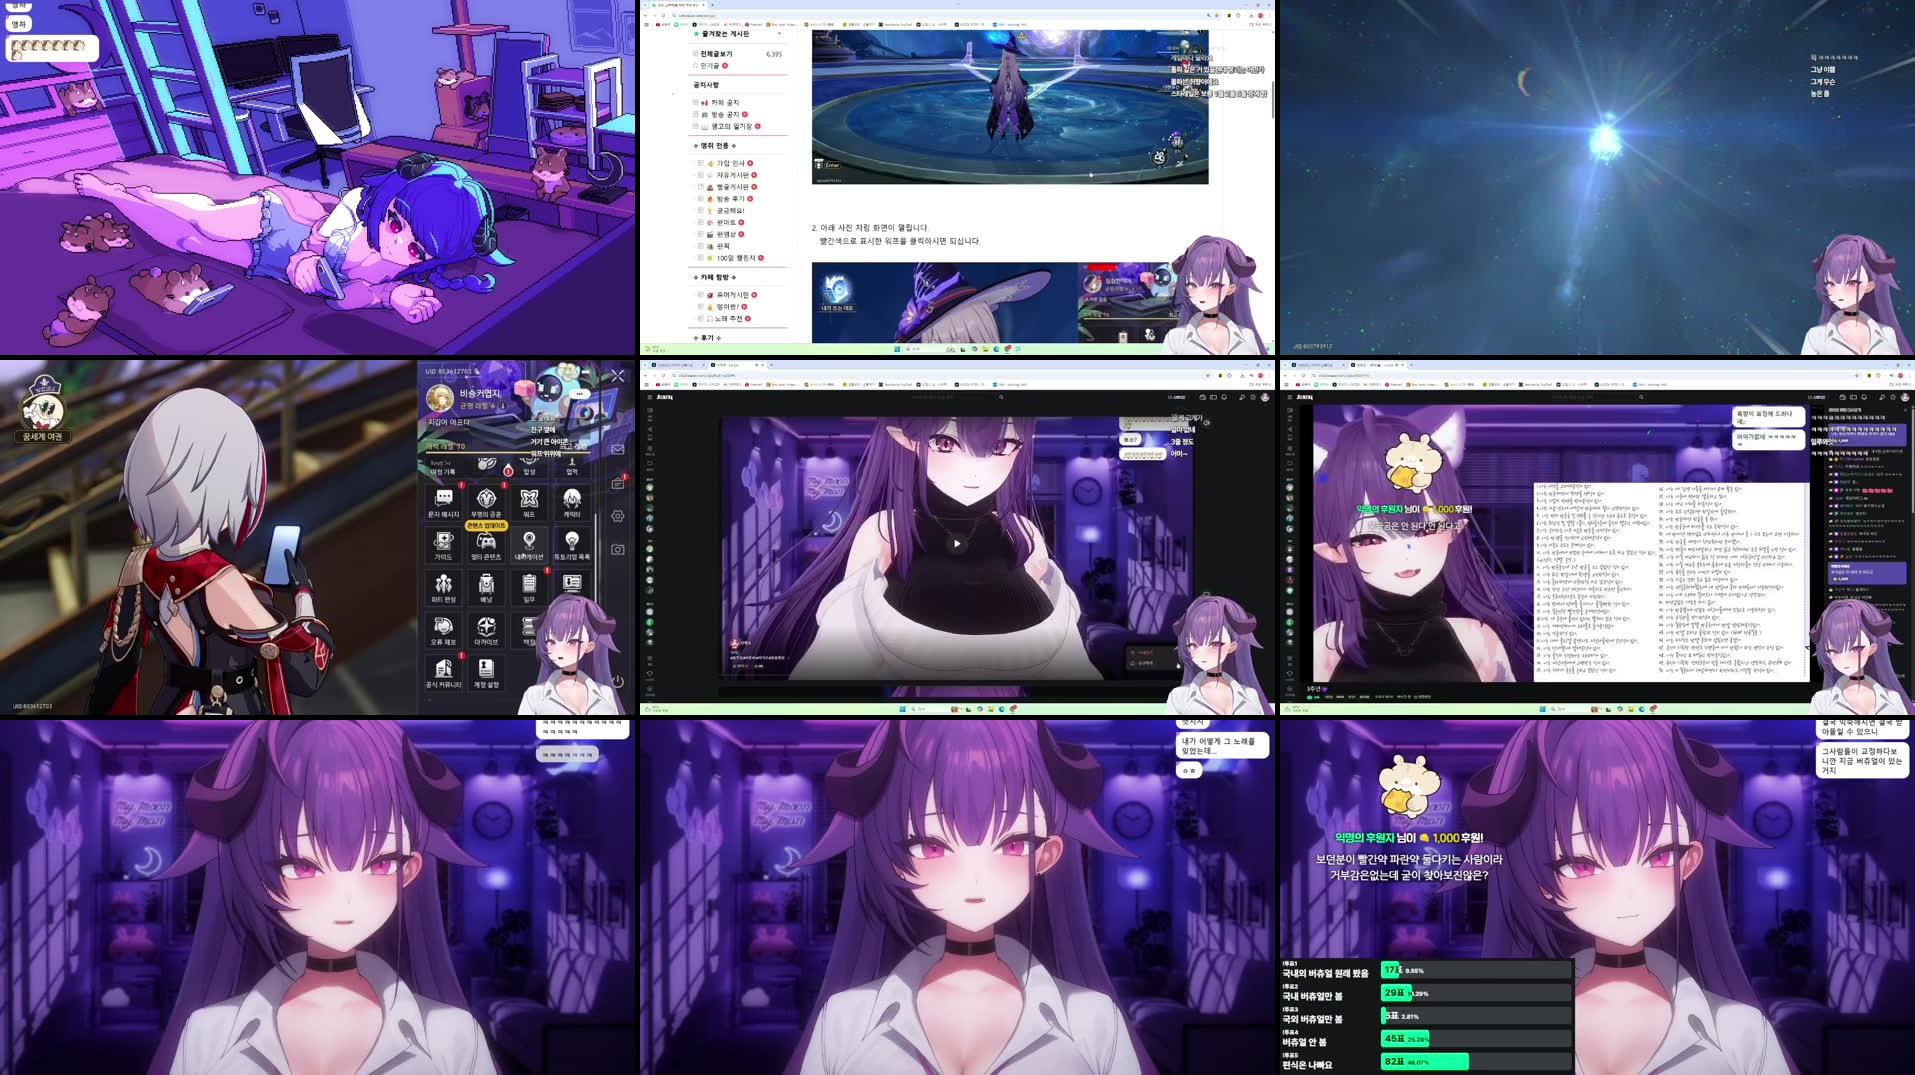Image resolution: width=1915 pixels, height=1075 pixels.
Task: Open the 팬아트 board link
Action: click(727, 223)
